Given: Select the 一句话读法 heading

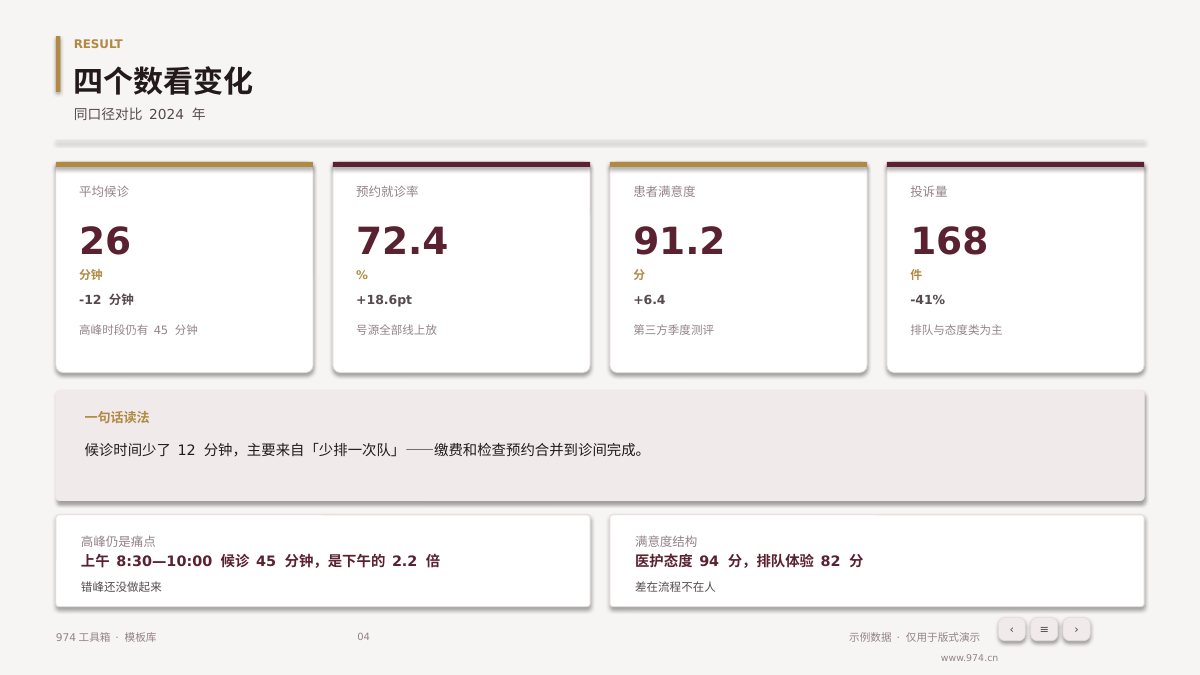Looking at the screenshot, I should [117, 417].
